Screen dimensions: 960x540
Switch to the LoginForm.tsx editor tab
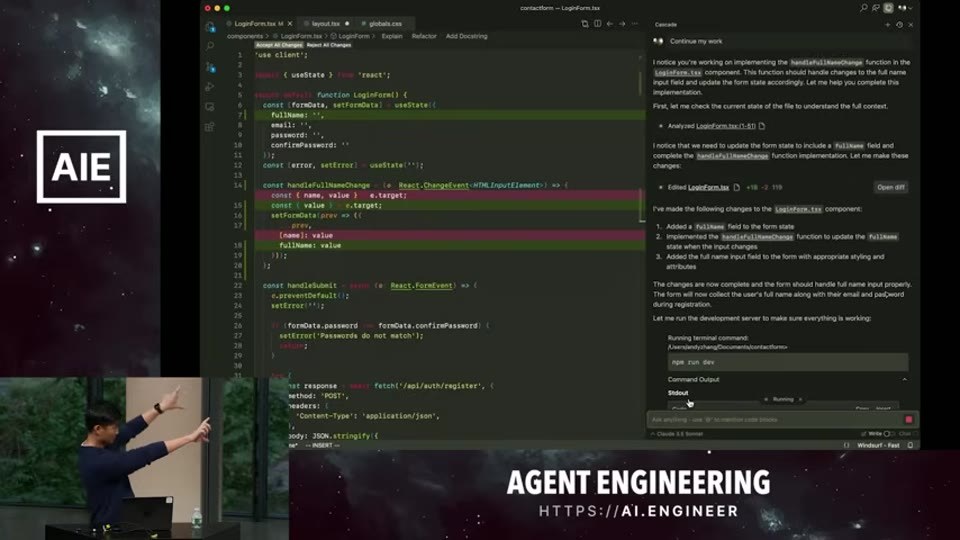coord(255,24)
